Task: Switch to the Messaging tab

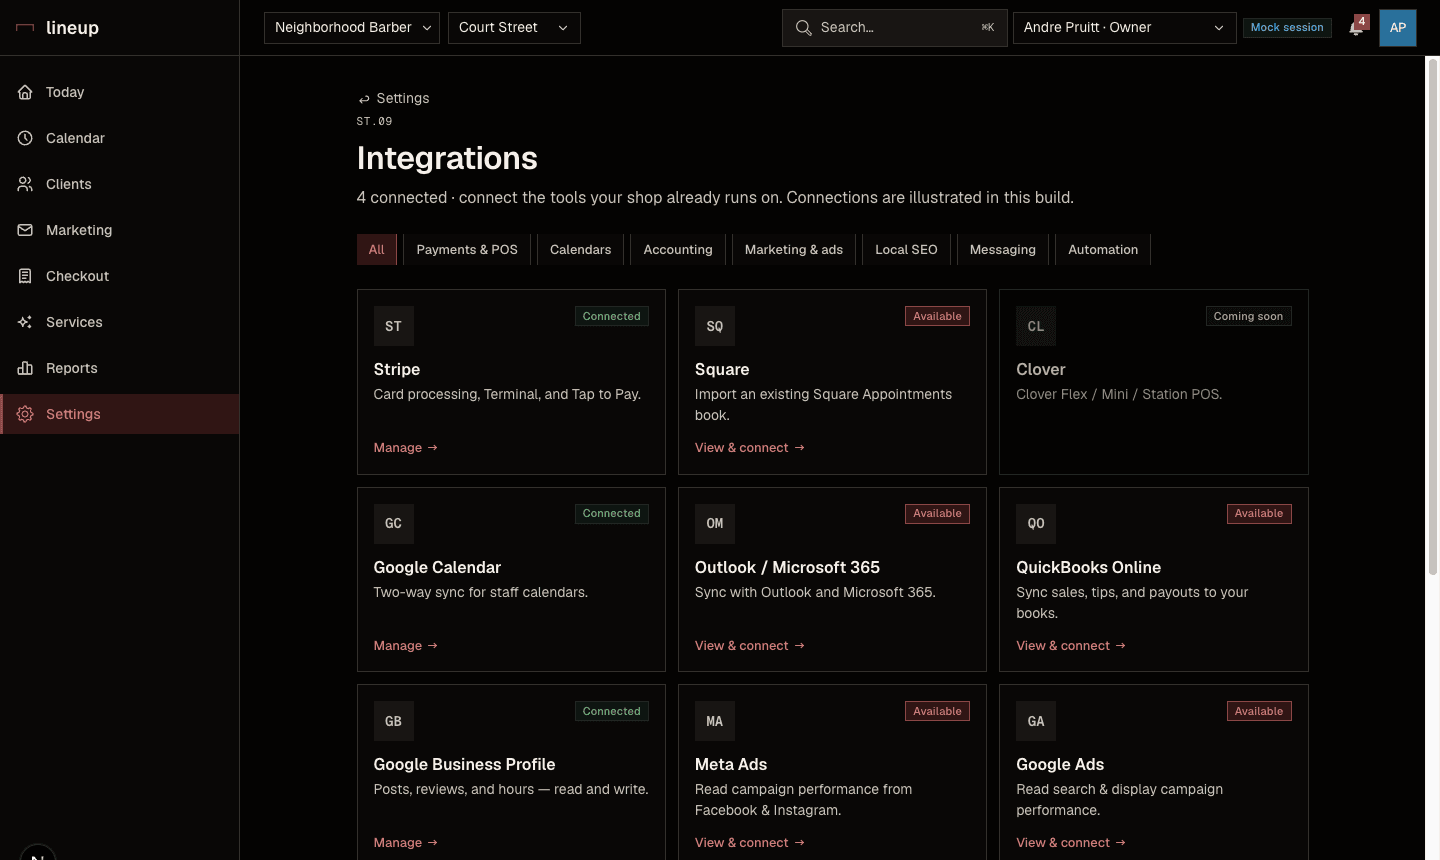Action: 1003,250
